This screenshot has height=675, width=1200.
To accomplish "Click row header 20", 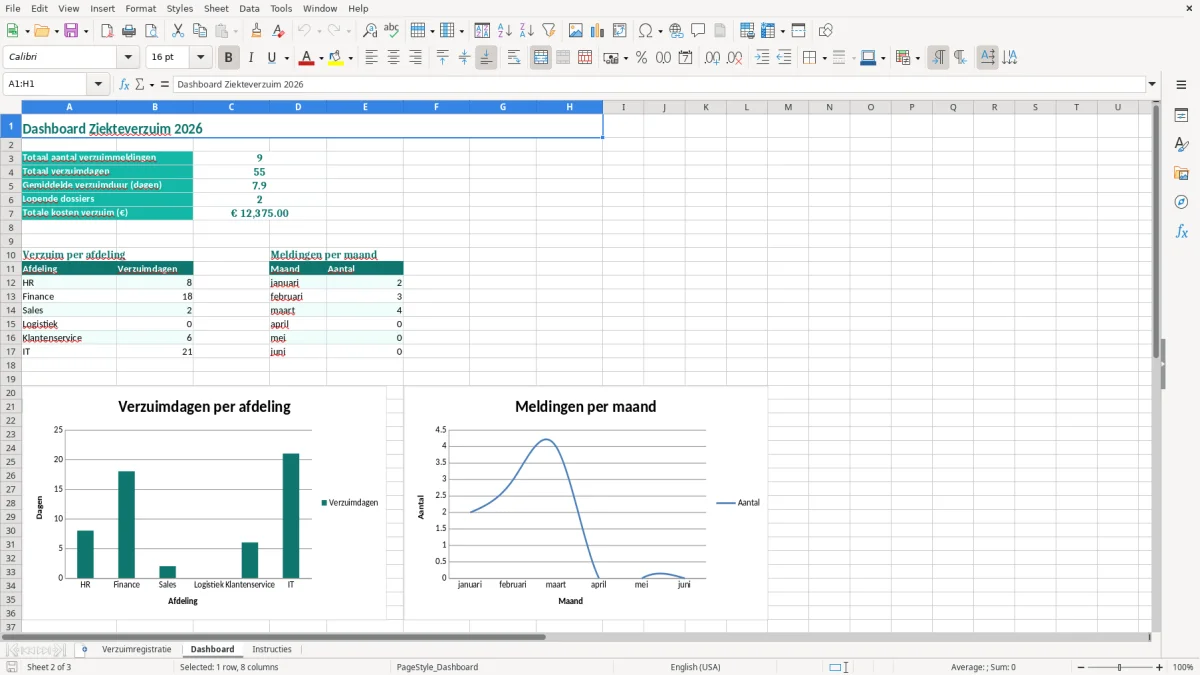I will coord(11,393).
